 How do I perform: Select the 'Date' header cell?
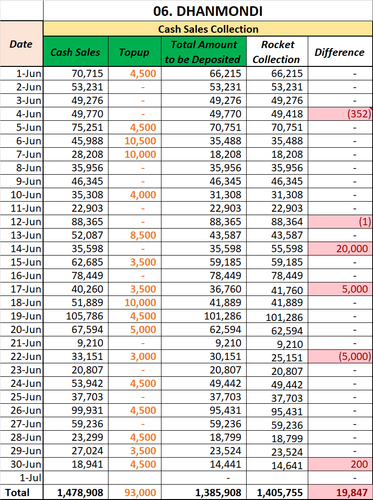point(21,44)
